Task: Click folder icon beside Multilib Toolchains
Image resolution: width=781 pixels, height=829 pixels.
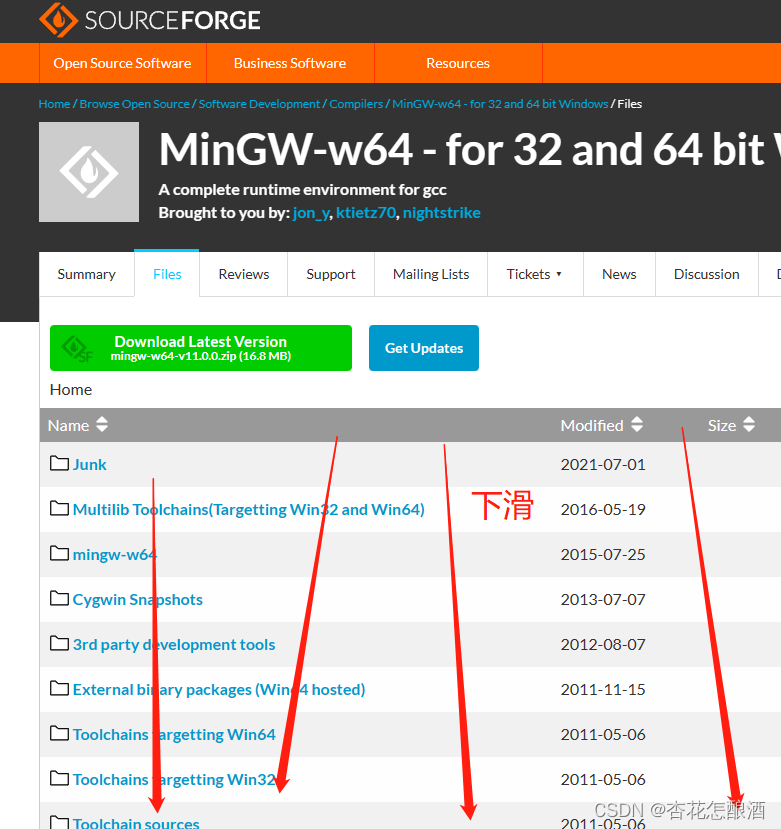Action: tap(59, 509)
